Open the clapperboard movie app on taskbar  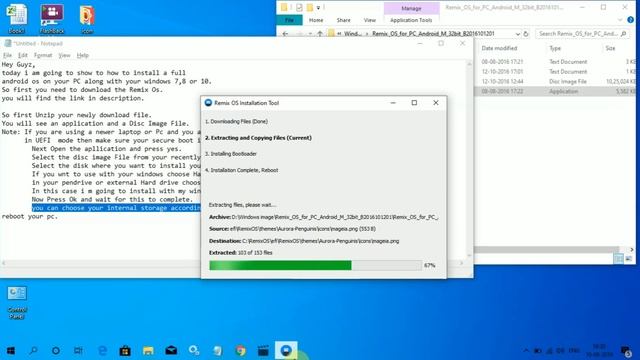(263, 350)
